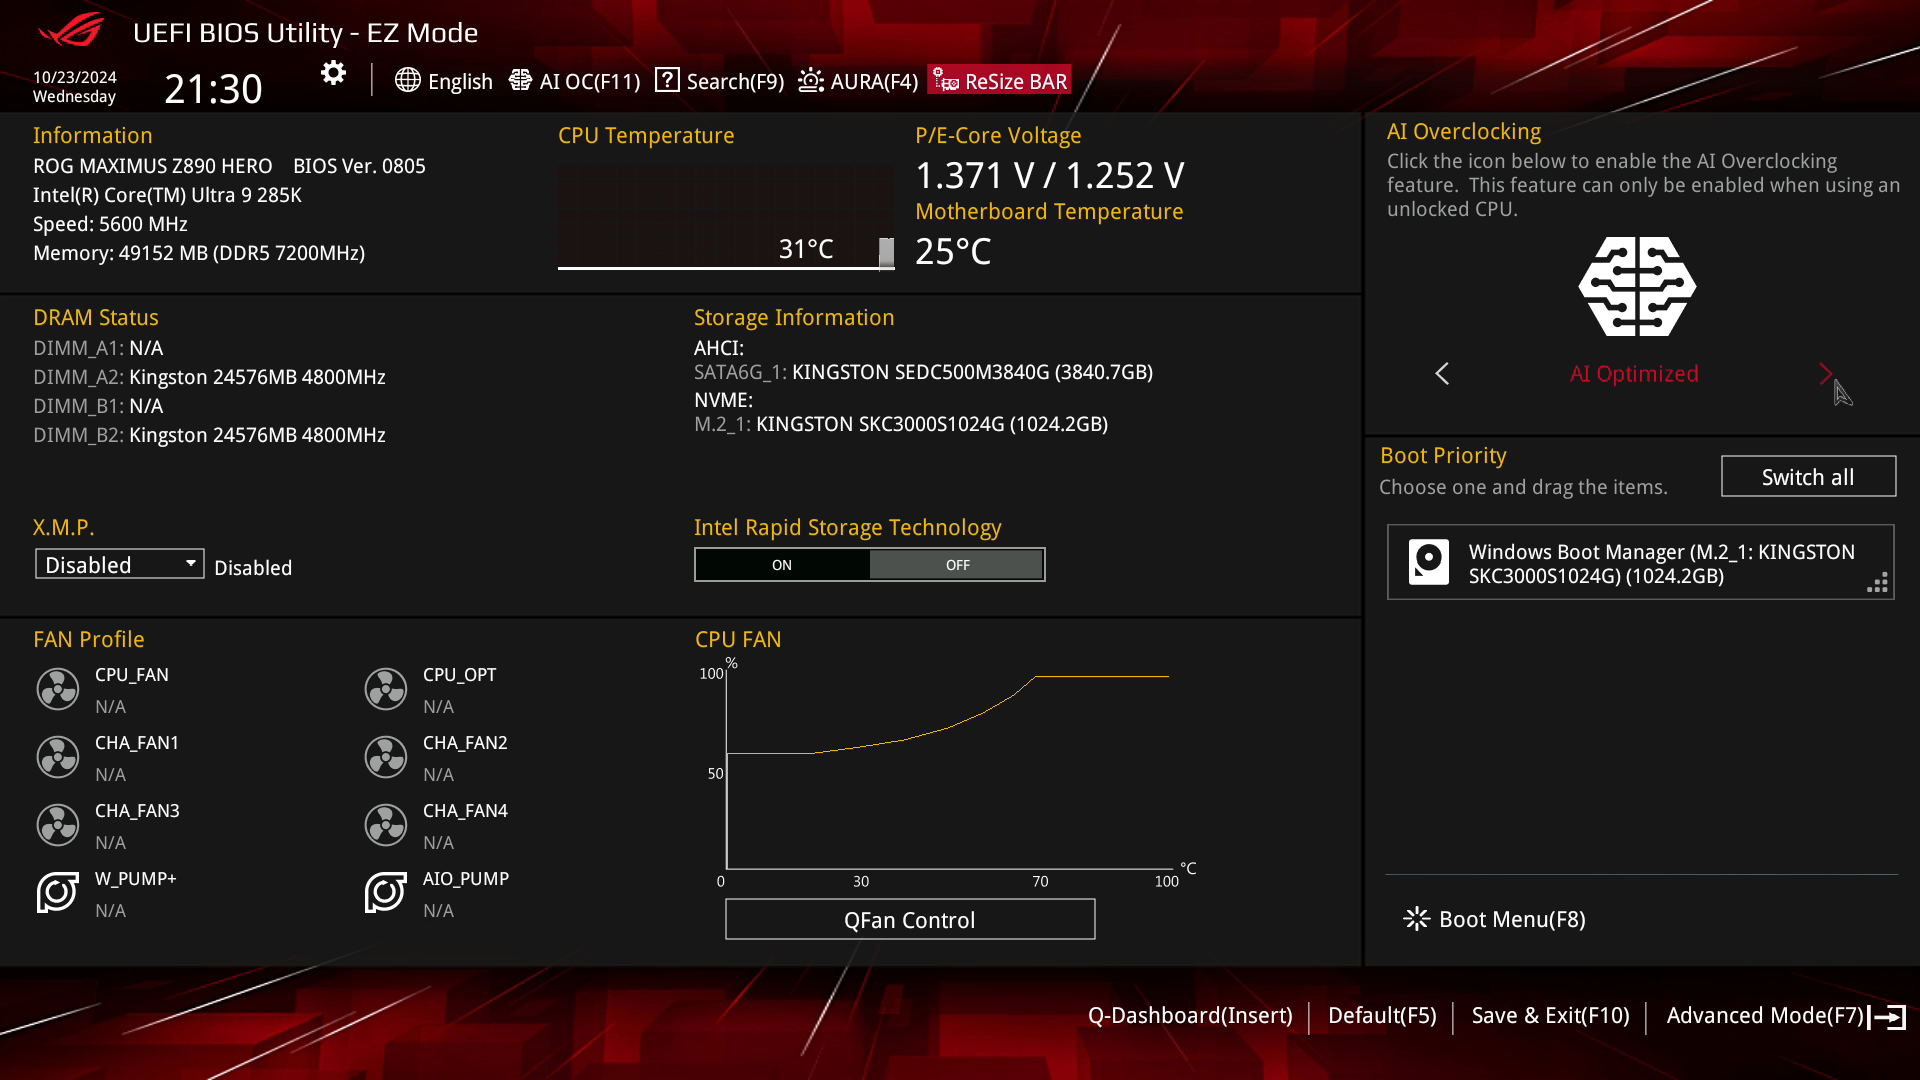This screenshot has width=1920, height=1080.
Task: Click the W_PUMP+ pump icon
Action: click(x=57, y=893)
